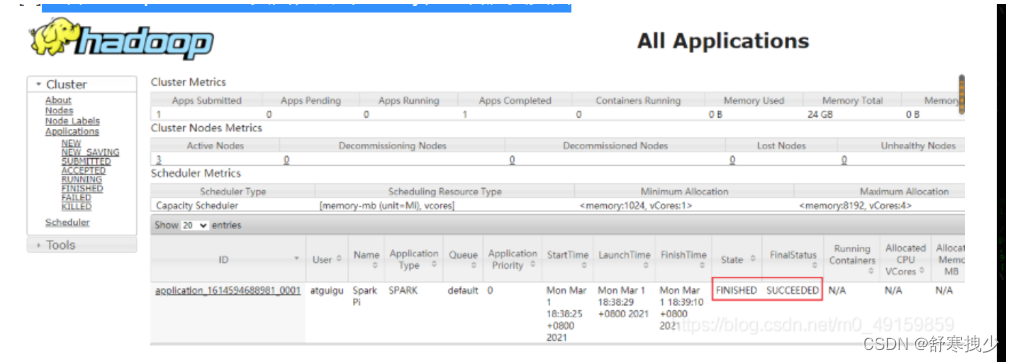1015x362 pixels.
Task: Open the Node Labels link
Action: 72,121
